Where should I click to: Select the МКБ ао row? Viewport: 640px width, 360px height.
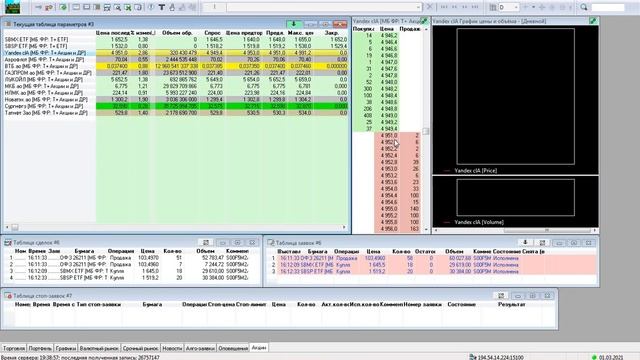click(x=176, y=86)
